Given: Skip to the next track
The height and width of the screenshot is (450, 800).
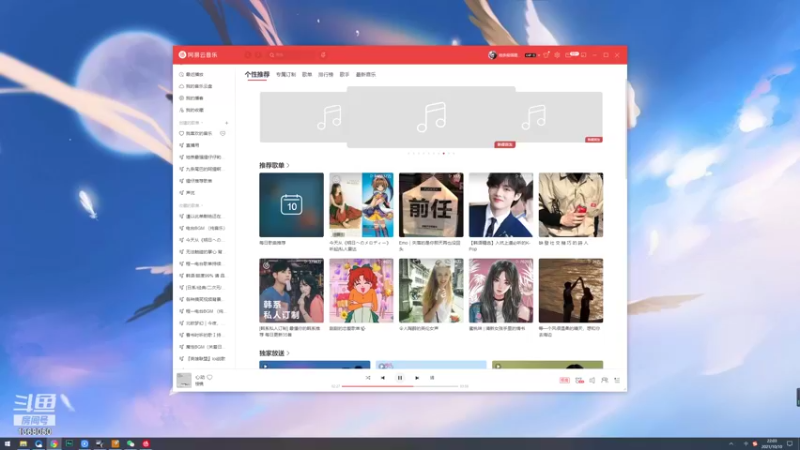Looking at the screenshot, I should (x=417, y=378).
